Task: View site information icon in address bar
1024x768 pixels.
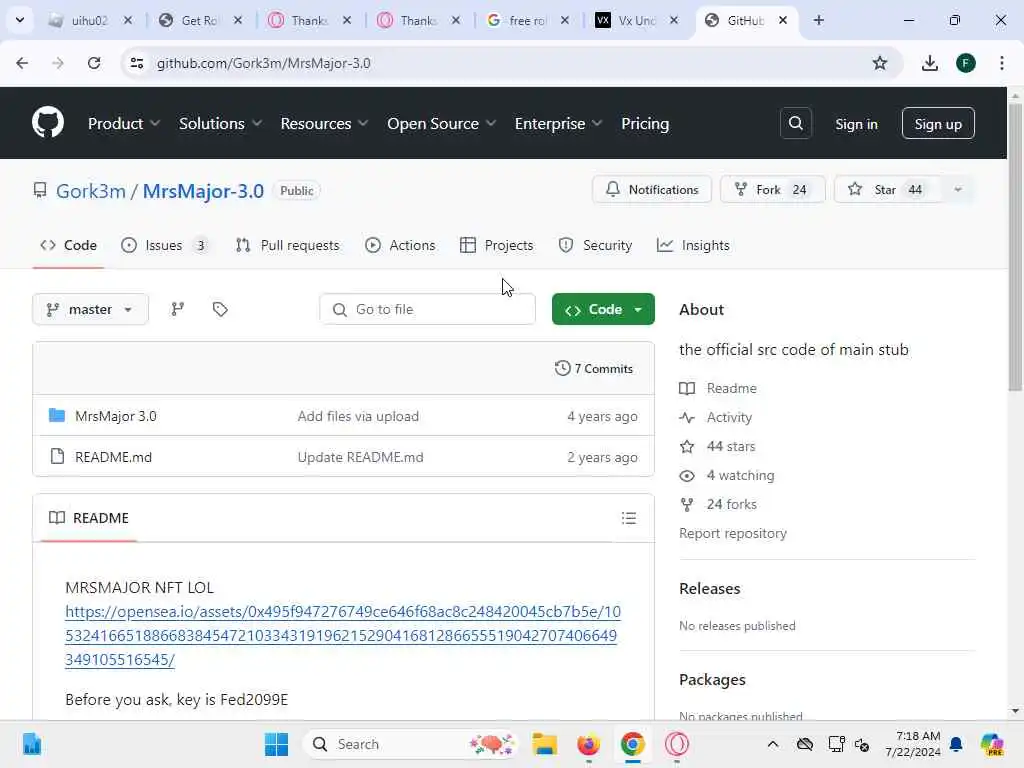Action: (x=136, y=63)
